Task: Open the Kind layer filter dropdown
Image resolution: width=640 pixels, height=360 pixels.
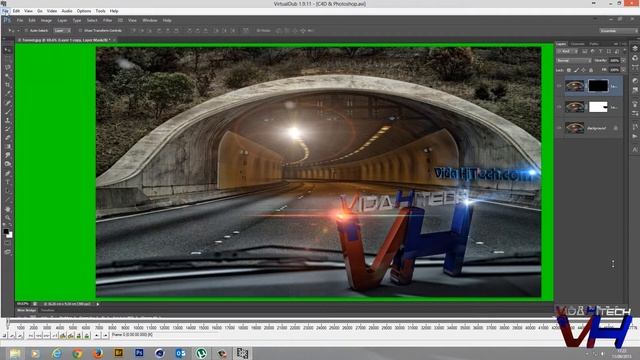Action: [567, 51]
